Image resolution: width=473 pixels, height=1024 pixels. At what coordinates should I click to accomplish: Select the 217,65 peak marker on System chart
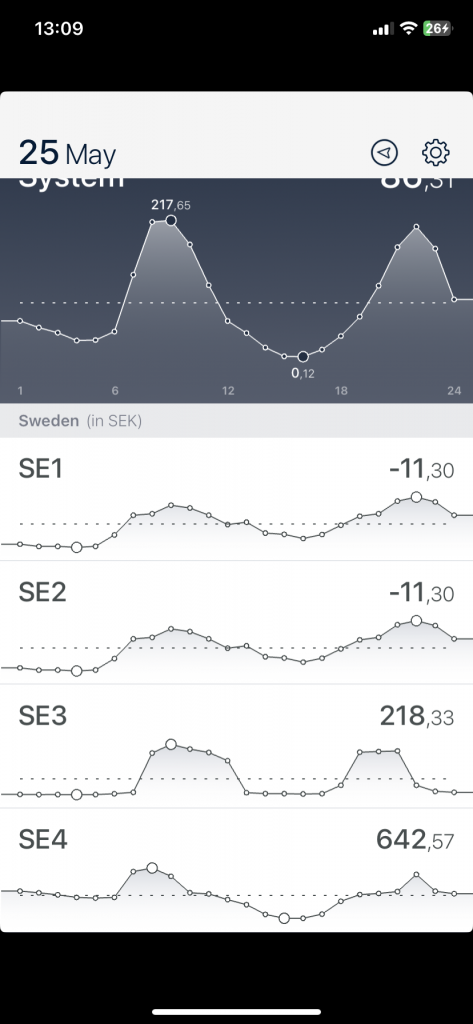coord(171,221)
